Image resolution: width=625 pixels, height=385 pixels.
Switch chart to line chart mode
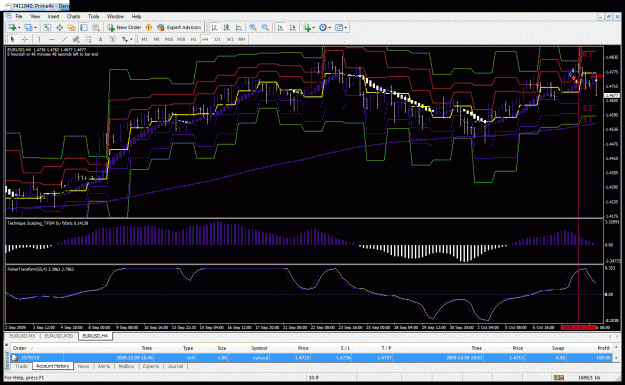click(x=239, y=28)
